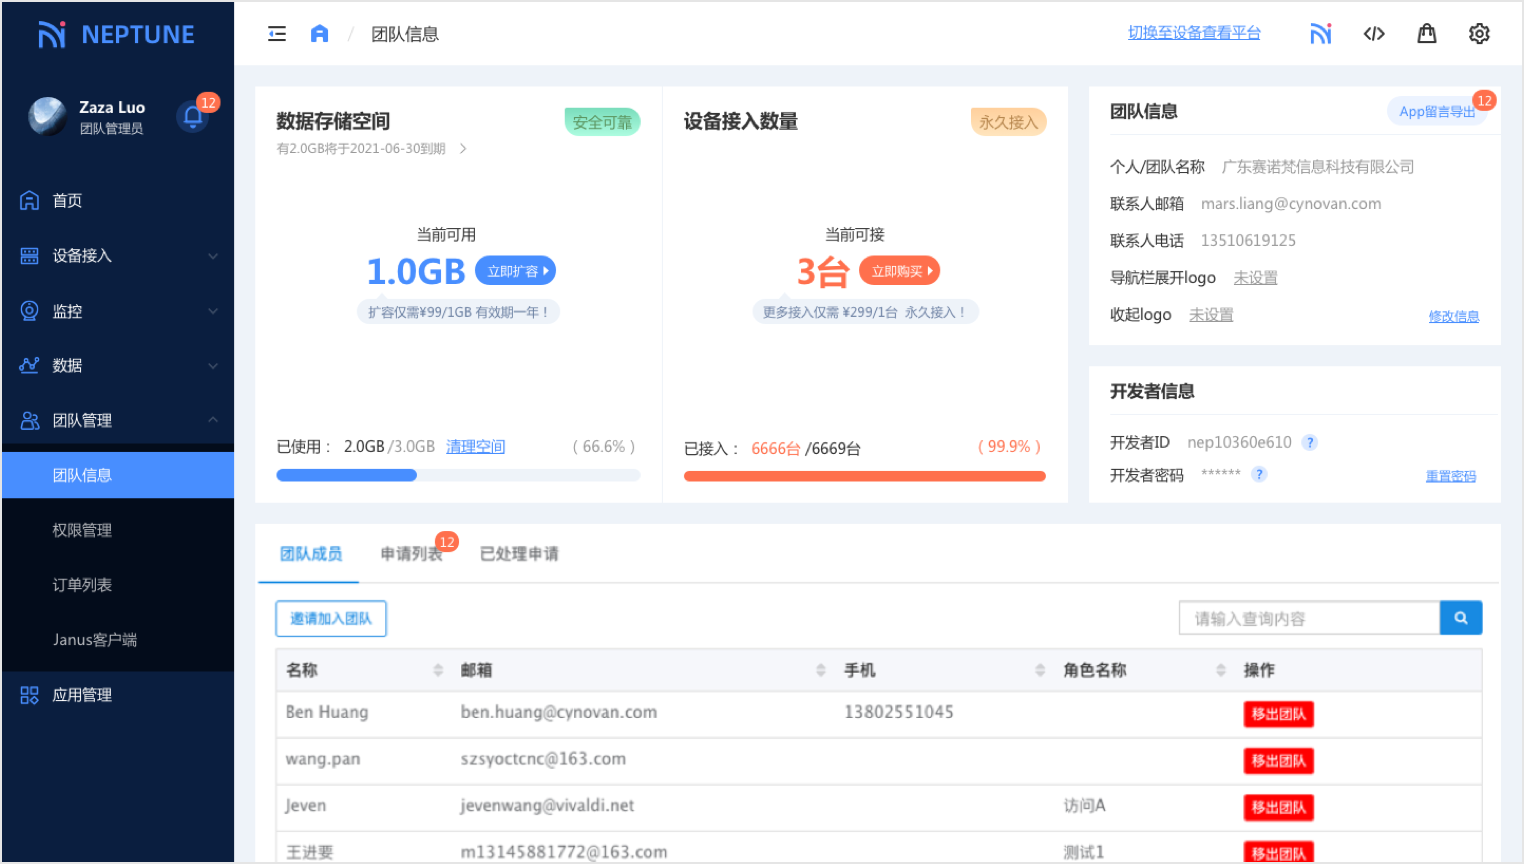Viewport: 1524px width, 864px height.
Task: Click the notification bell icon
Action: [192, 117]
